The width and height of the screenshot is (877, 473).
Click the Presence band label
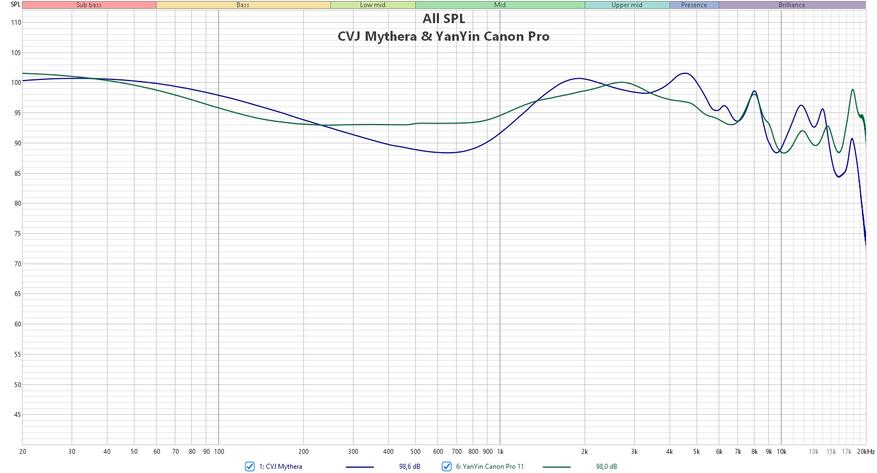694,5
